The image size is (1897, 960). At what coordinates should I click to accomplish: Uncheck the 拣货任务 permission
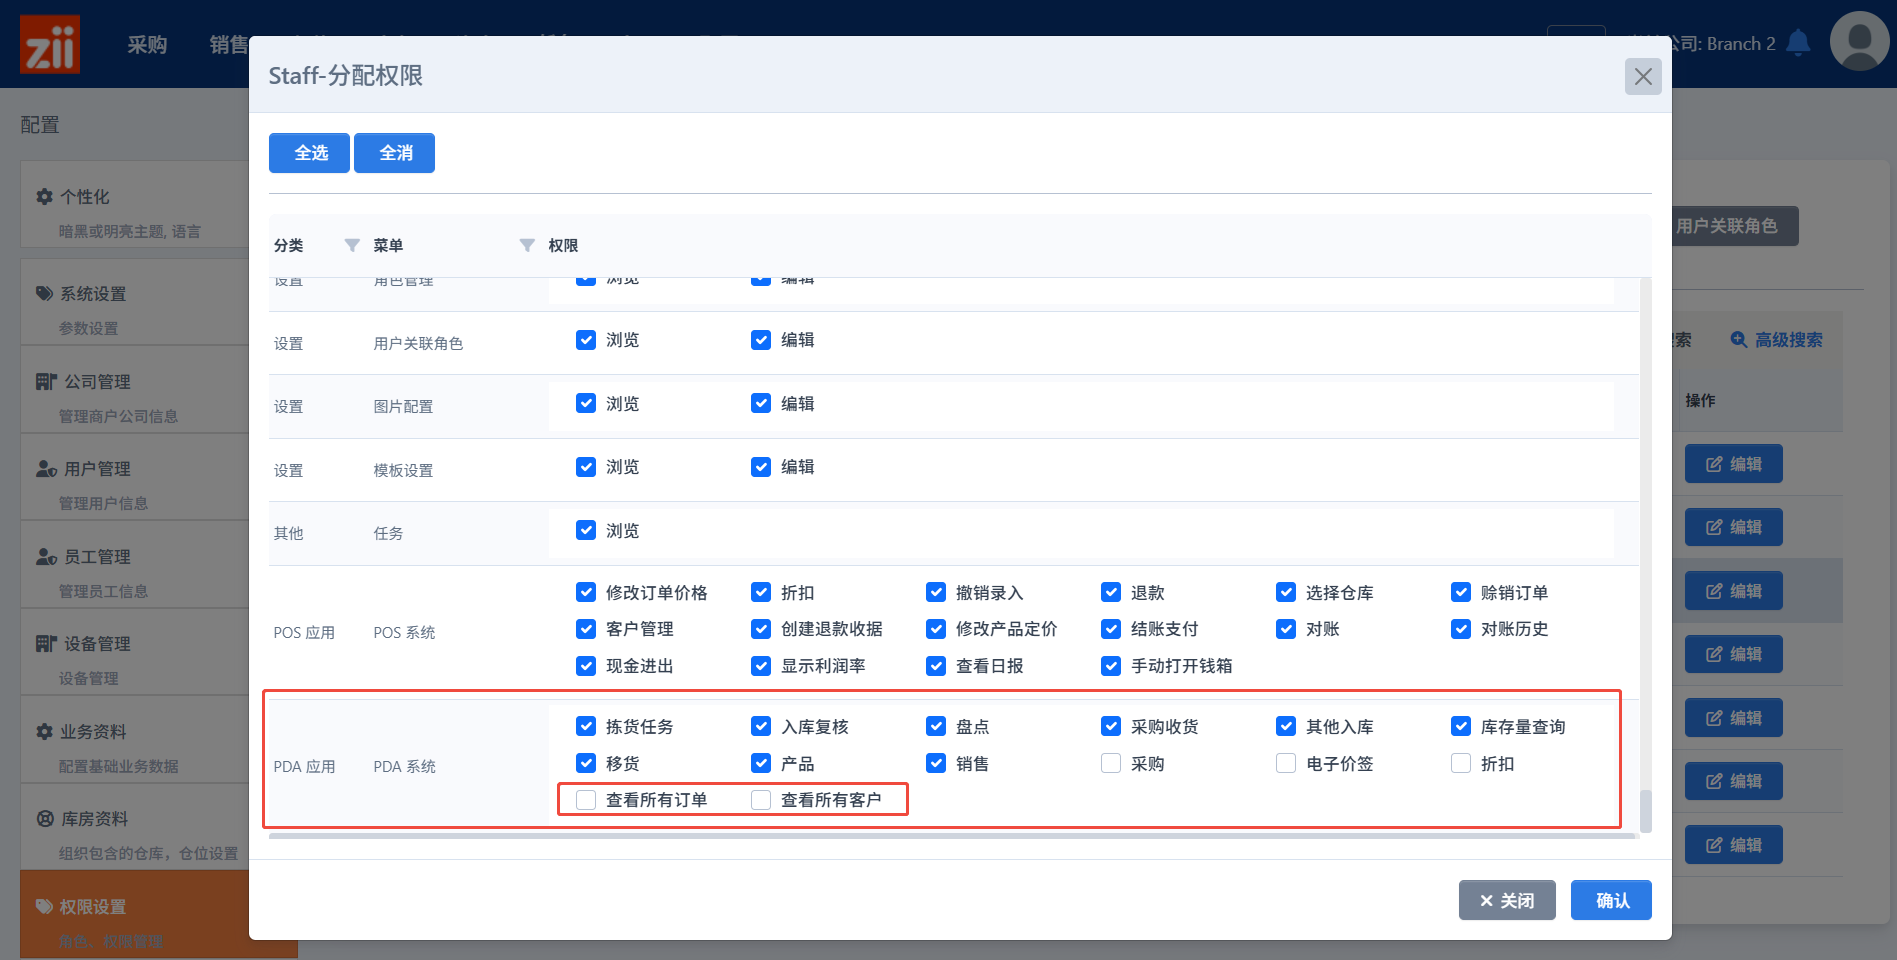pyautogui.click(x=586, y=727)
